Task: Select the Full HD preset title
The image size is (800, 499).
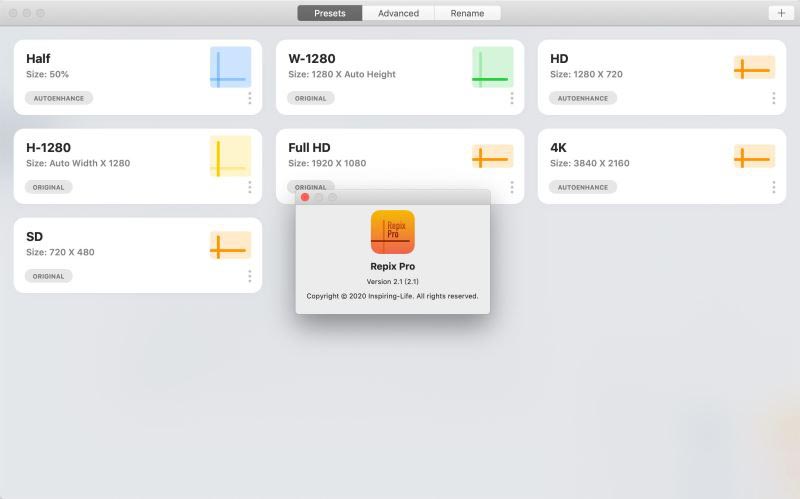Action: [309, 147]
